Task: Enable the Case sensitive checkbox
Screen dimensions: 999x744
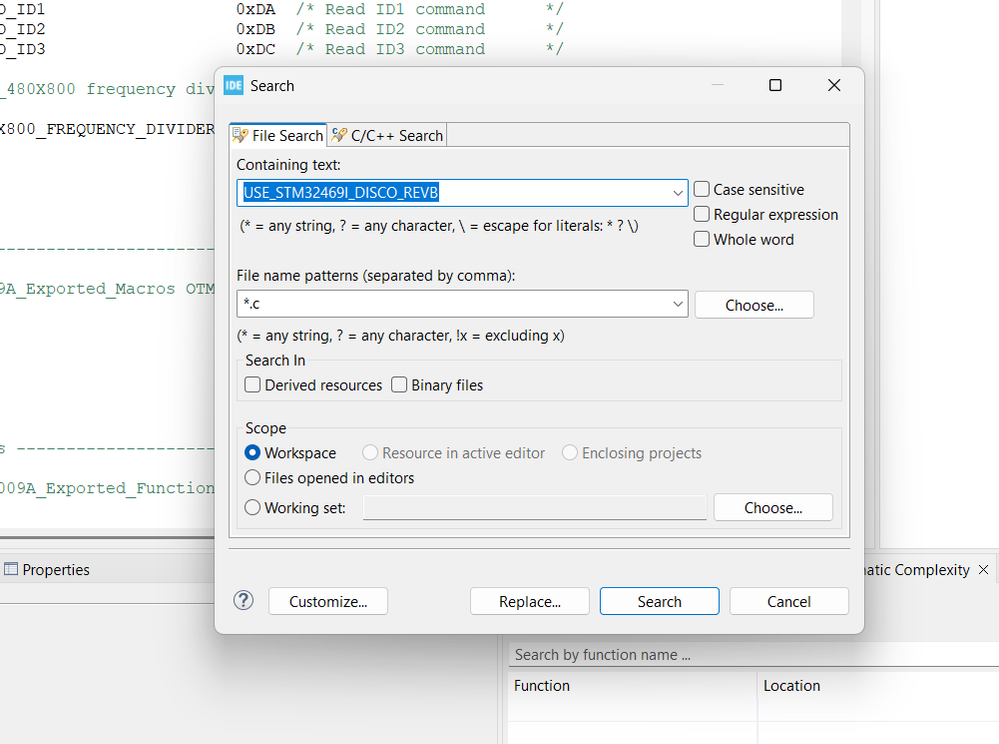Action: (701, 189)
